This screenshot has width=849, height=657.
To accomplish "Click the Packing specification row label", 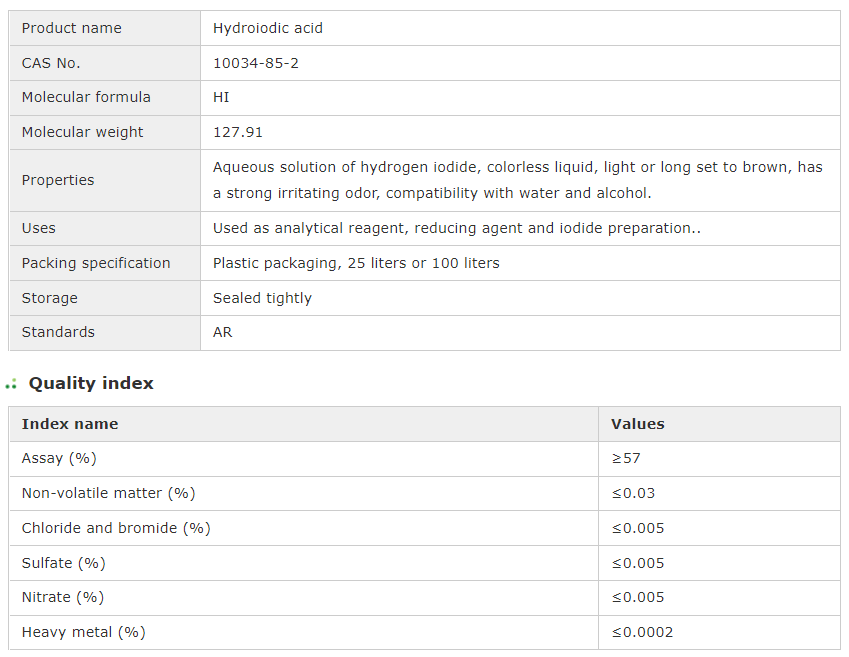I will coord(96,263).
